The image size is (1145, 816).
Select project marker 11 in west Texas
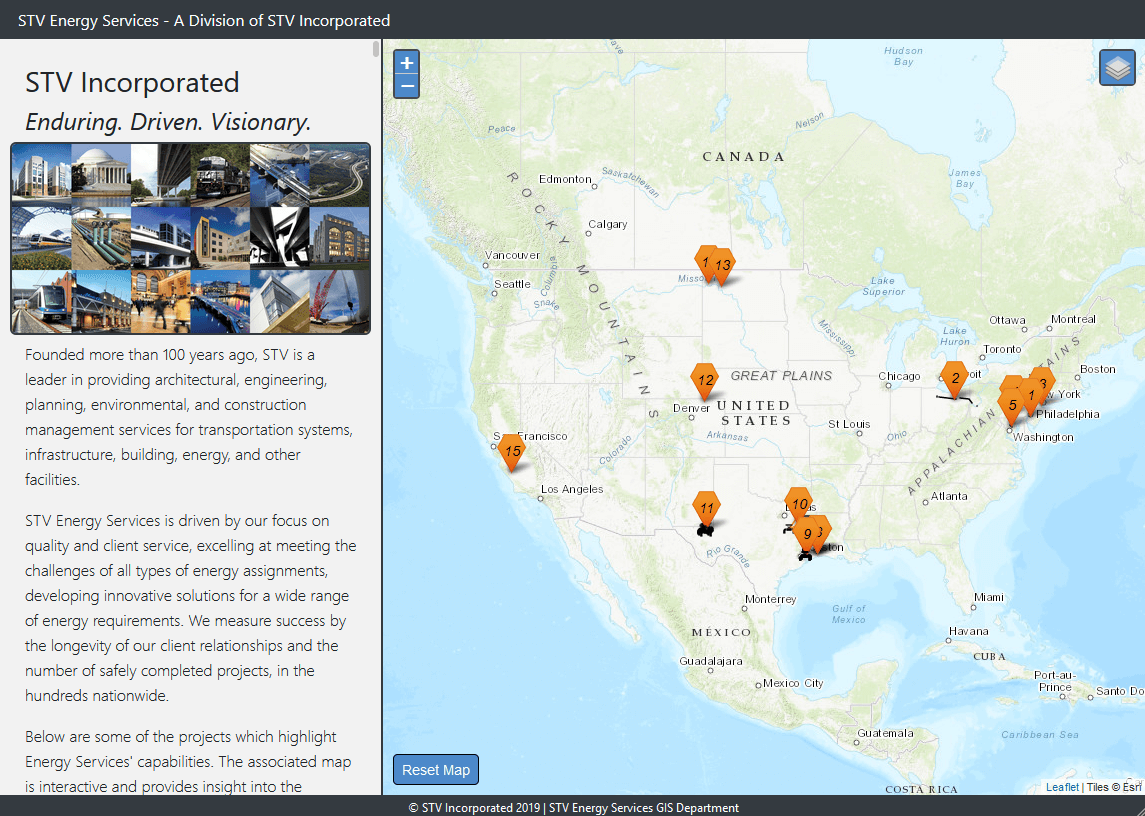[x=706, y=509]
